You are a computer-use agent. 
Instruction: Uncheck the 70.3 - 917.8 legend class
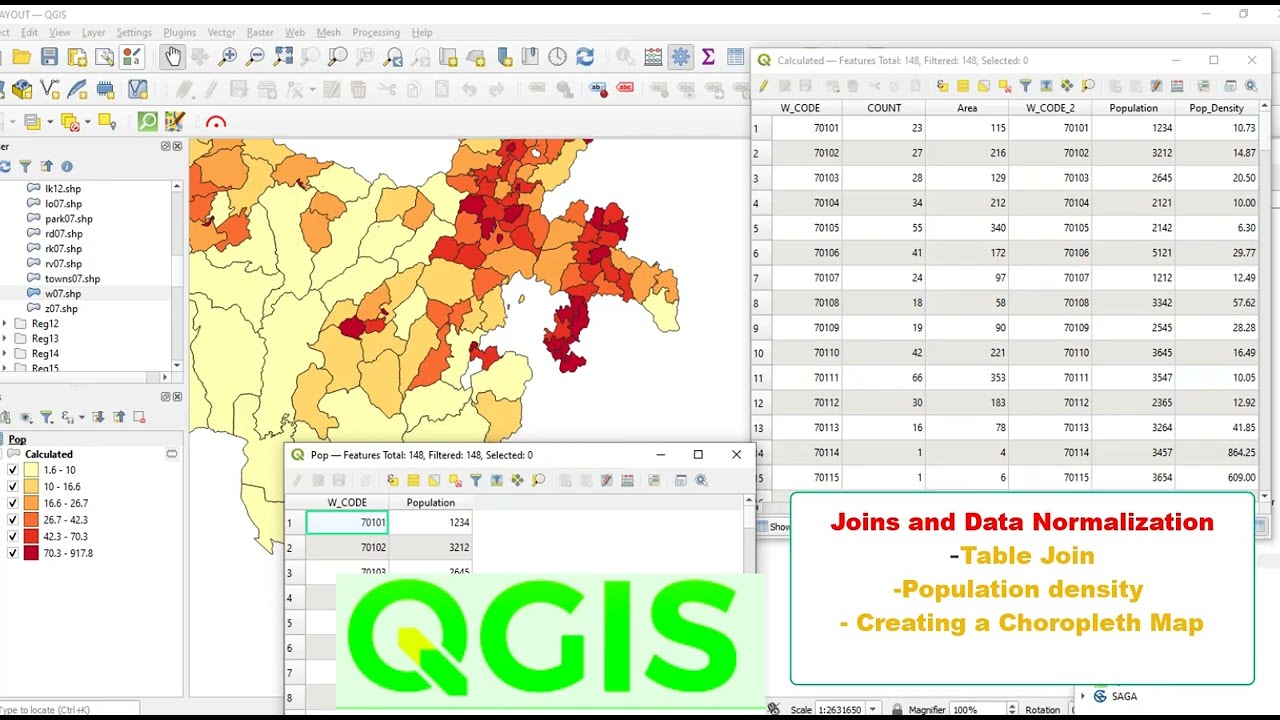point(13,553)
